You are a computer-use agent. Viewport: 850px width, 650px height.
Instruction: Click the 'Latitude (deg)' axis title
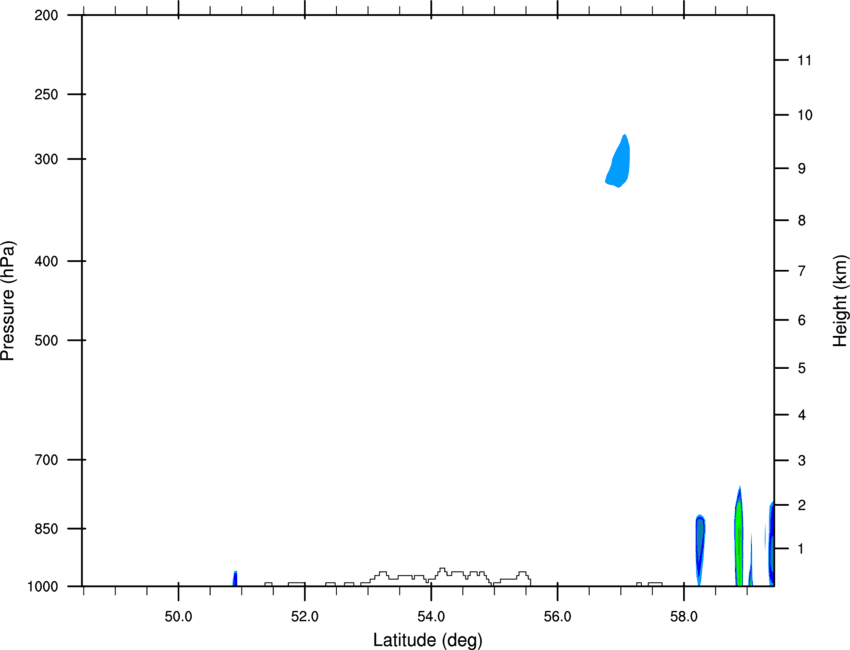click(x=428, y=640)
